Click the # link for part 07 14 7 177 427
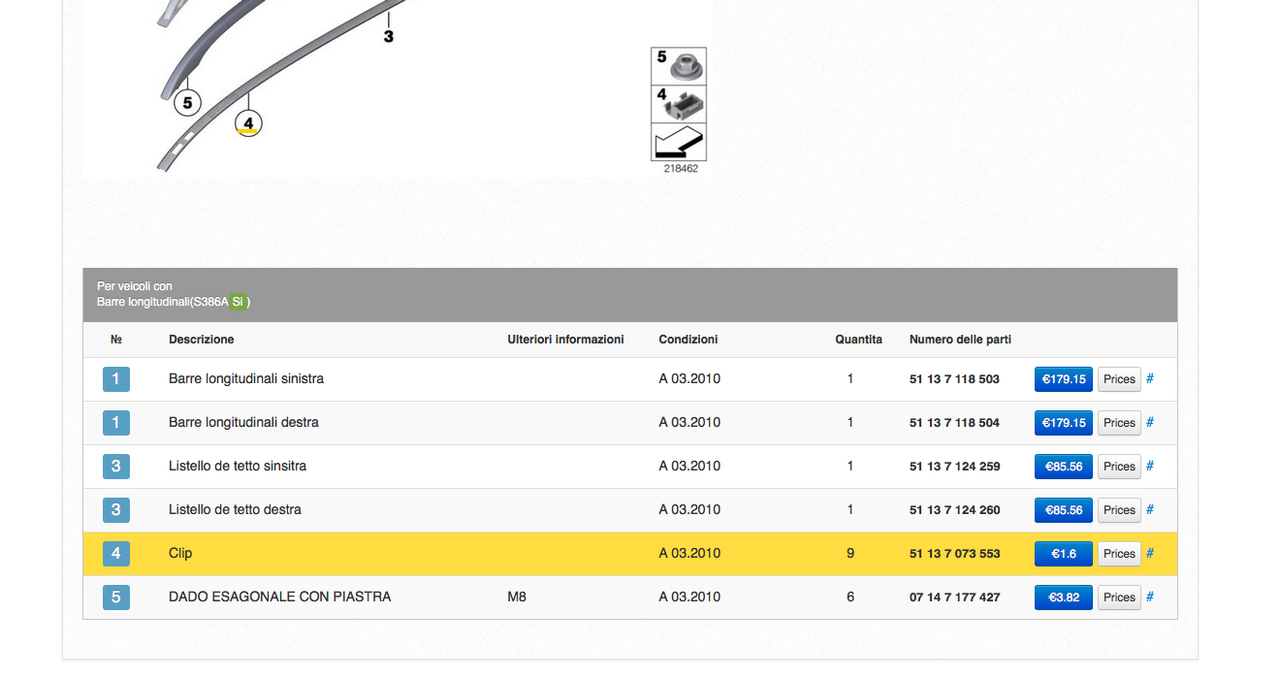Viewport: 1280px width, 683px height. 1150,597
